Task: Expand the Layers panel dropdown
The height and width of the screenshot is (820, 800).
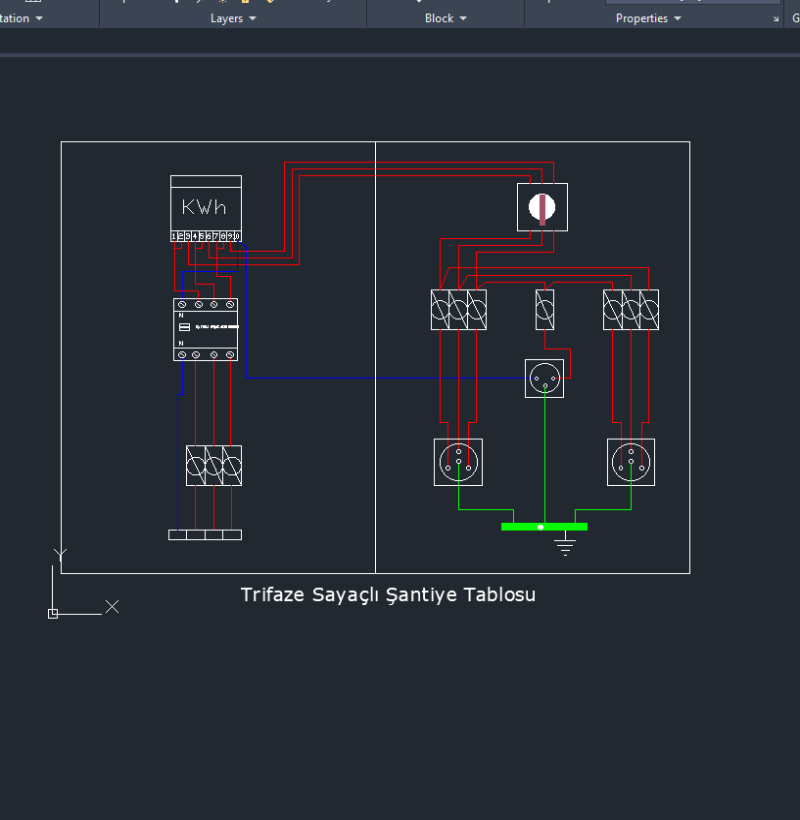Action: click(233, 18)
